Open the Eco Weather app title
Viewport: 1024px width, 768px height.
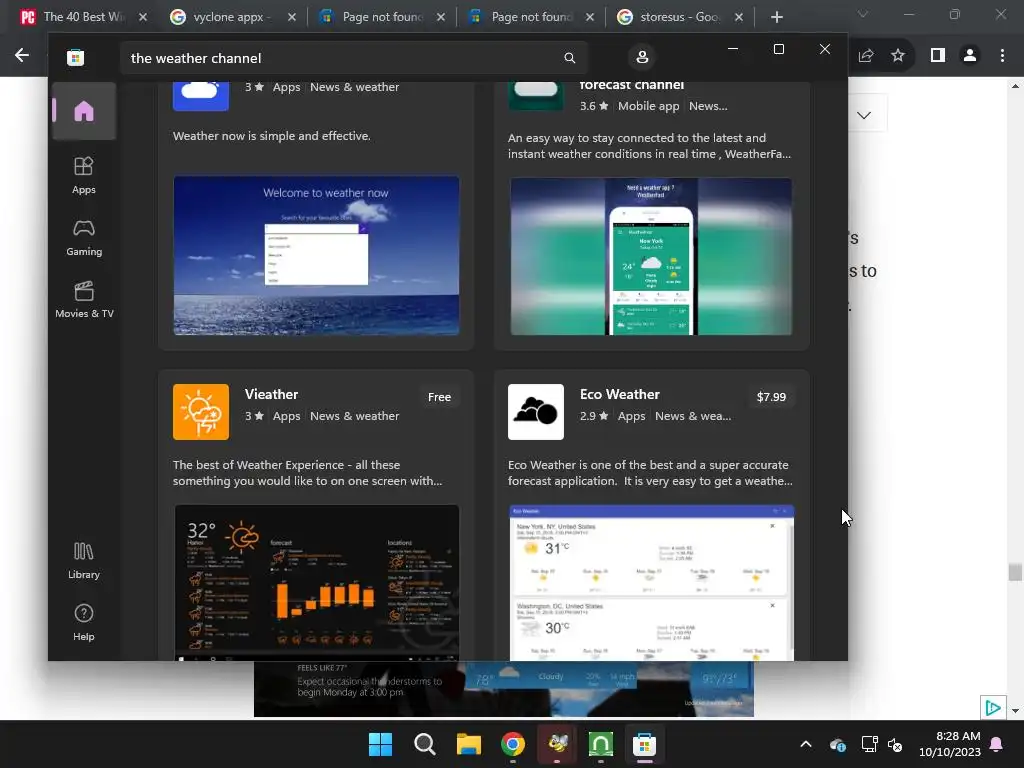619,394
